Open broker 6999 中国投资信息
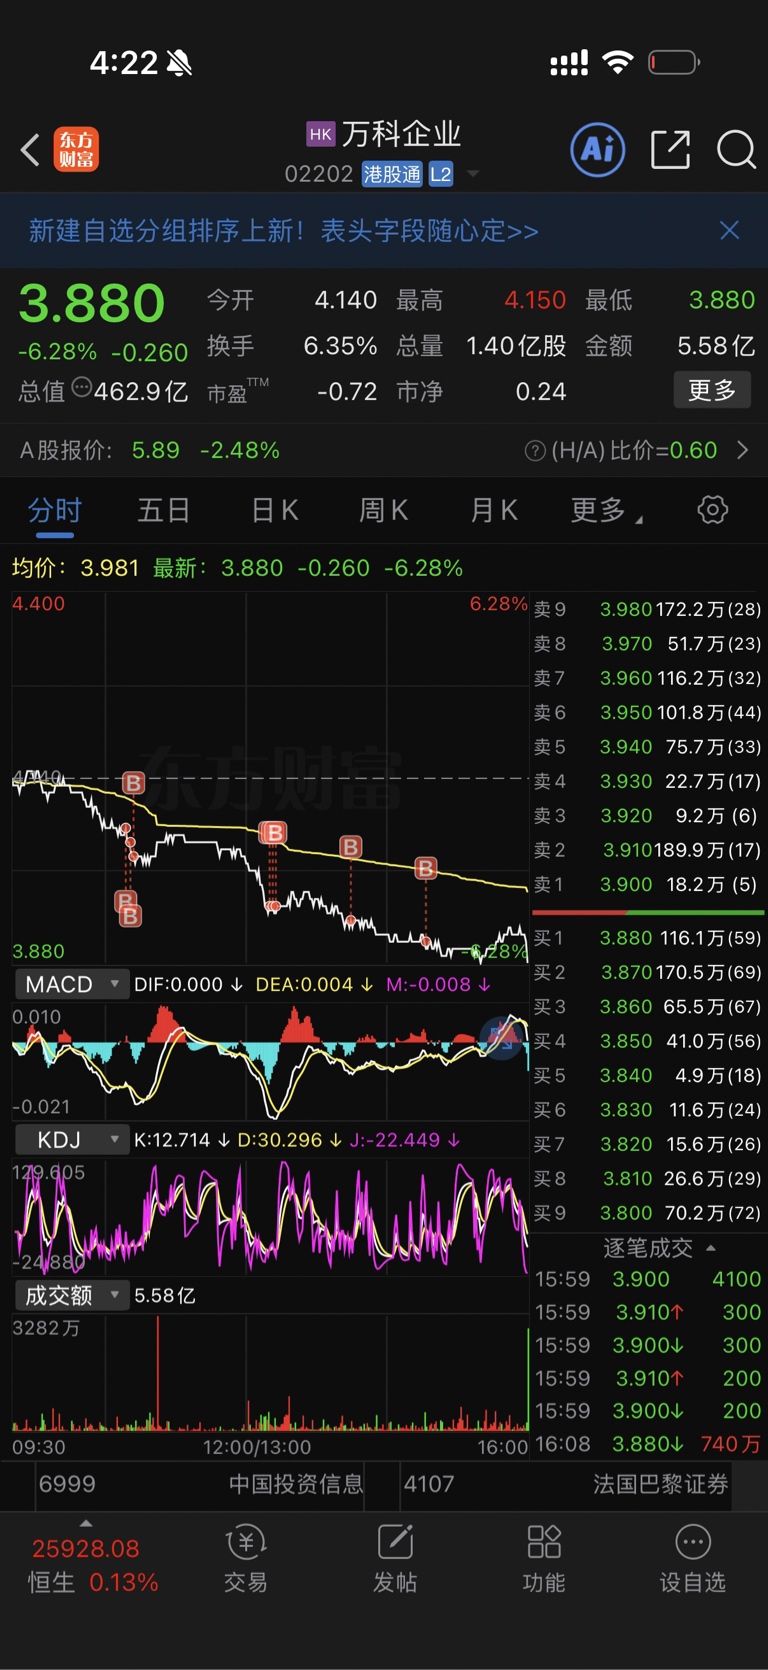The image size is (768, 1670). [200, 1484]
